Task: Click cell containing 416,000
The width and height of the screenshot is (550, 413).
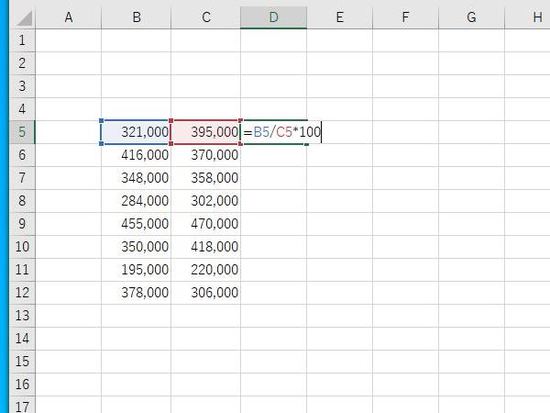Action: (x=136, y=155)
